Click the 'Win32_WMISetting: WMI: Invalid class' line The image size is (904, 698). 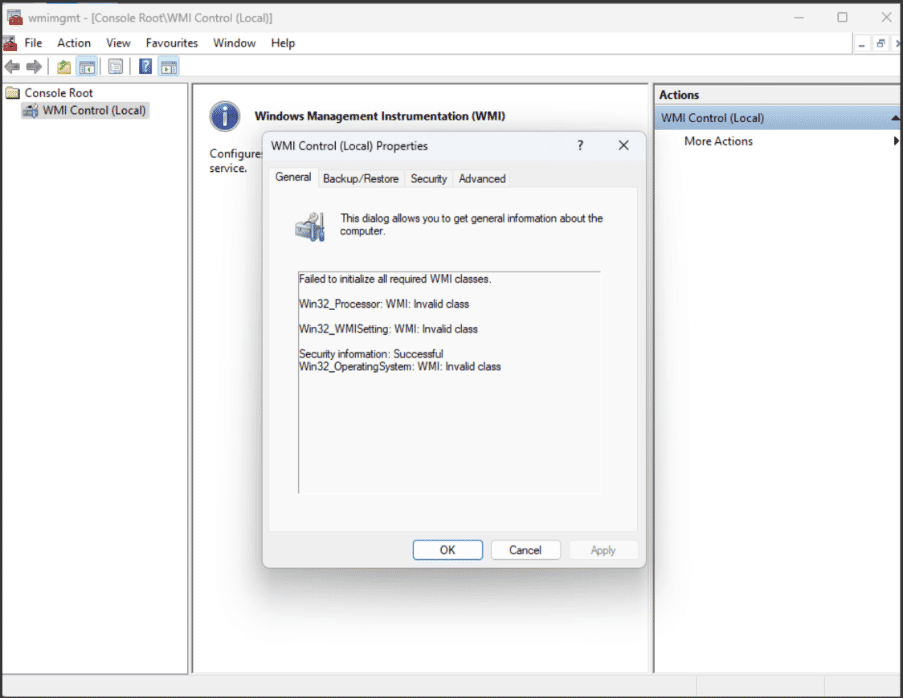click(x=388, y=329)
